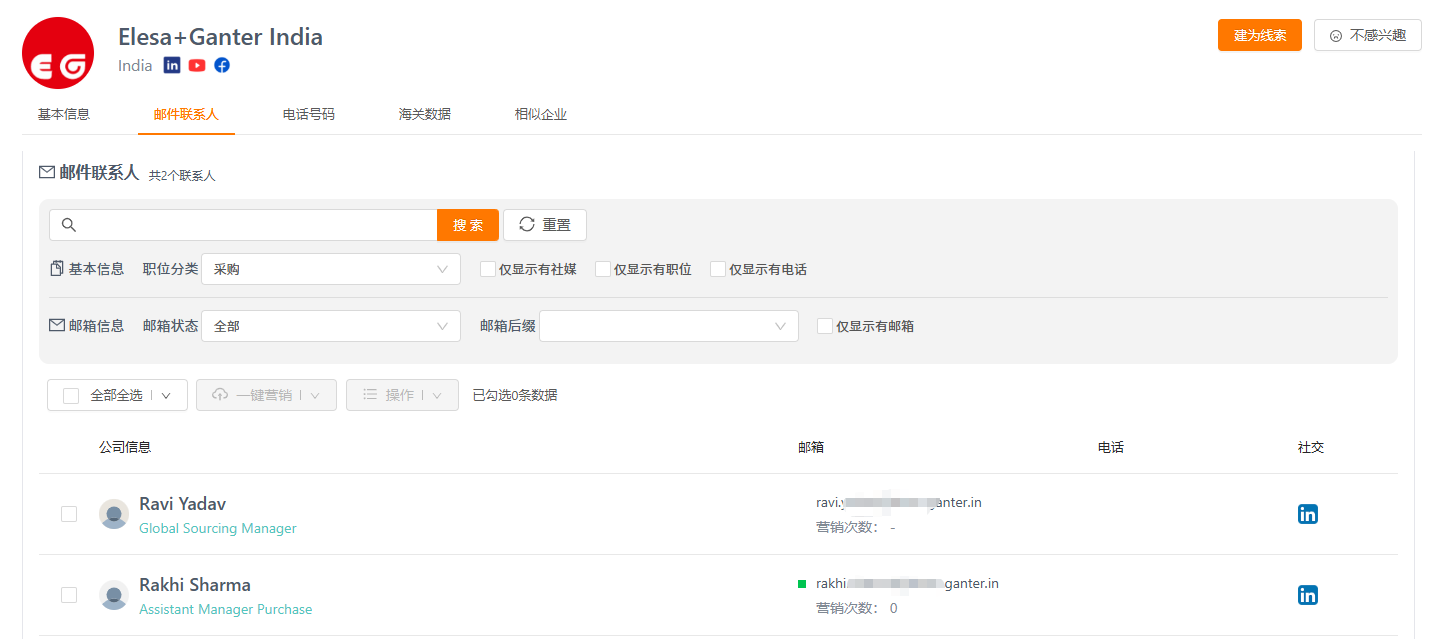Click the Global Sourcing Manager title
Screen dimensions: 1433x639
pyautogui.click(x=218, y=528)
